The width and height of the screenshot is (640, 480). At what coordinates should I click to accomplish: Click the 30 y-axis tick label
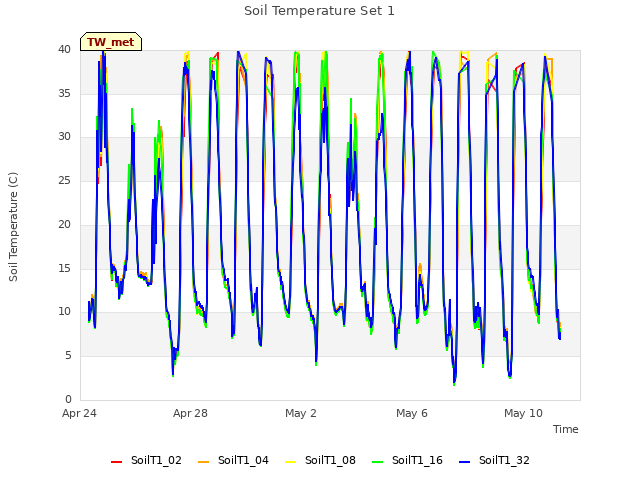tap(64, 137)
